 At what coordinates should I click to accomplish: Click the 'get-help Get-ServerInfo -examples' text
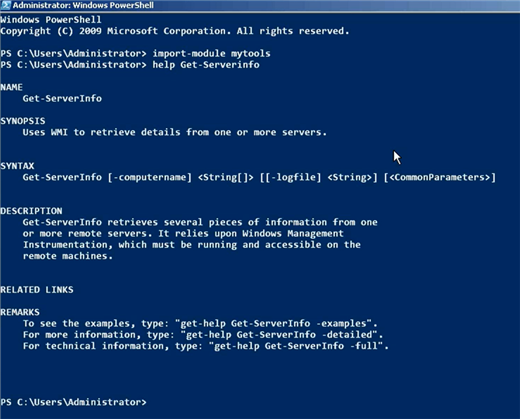tap(276, 323)
